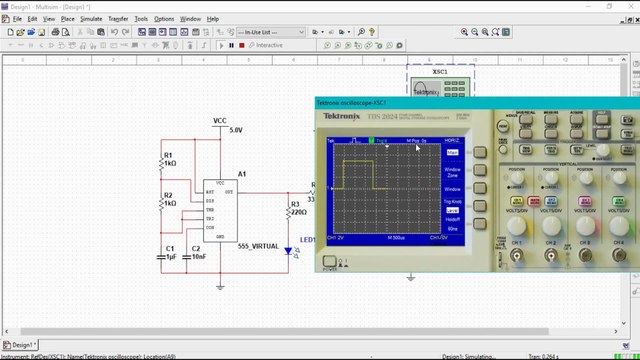
Task: Click the Full Screen green icon
Action: [x=506, y=32]
